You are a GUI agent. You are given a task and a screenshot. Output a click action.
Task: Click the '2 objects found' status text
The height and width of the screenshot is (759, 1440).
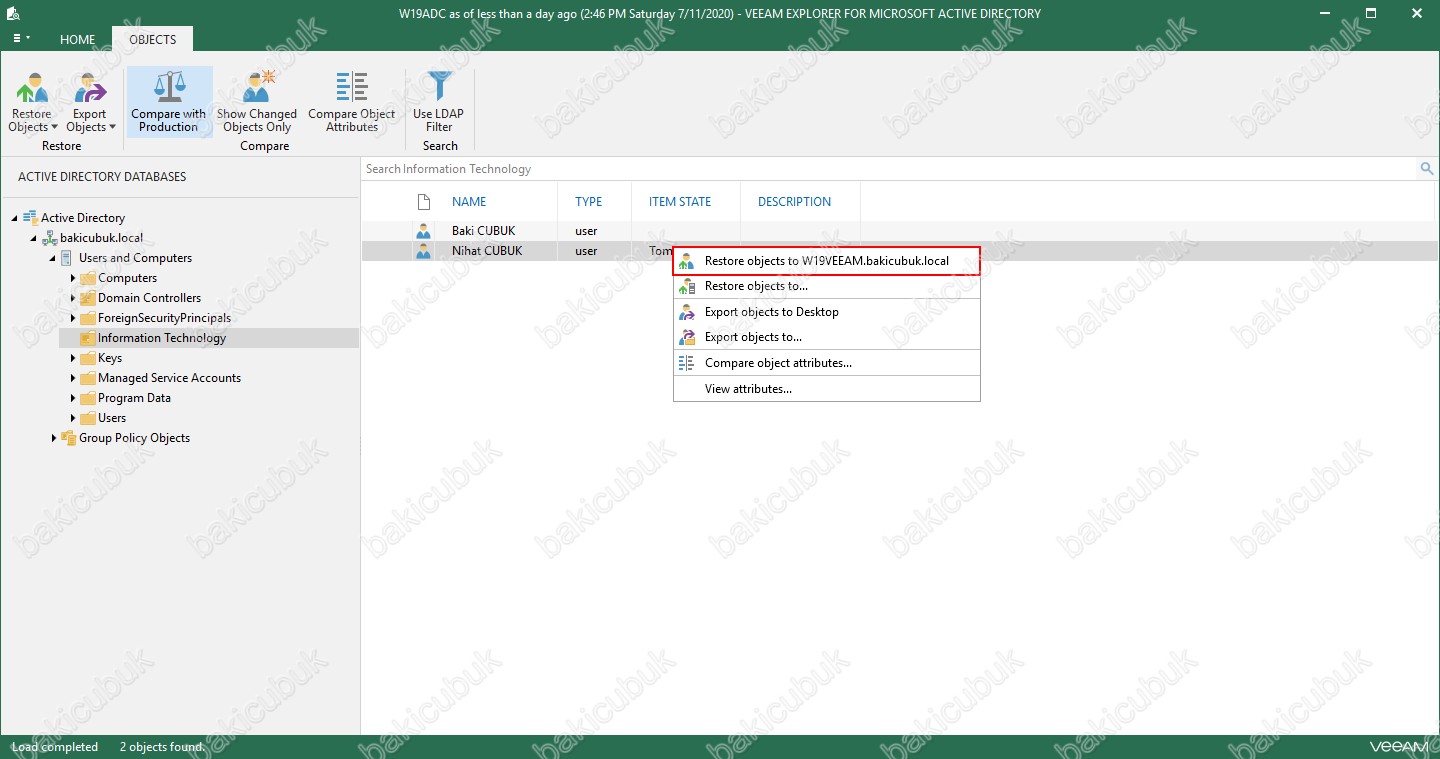(x=161, y=747)
